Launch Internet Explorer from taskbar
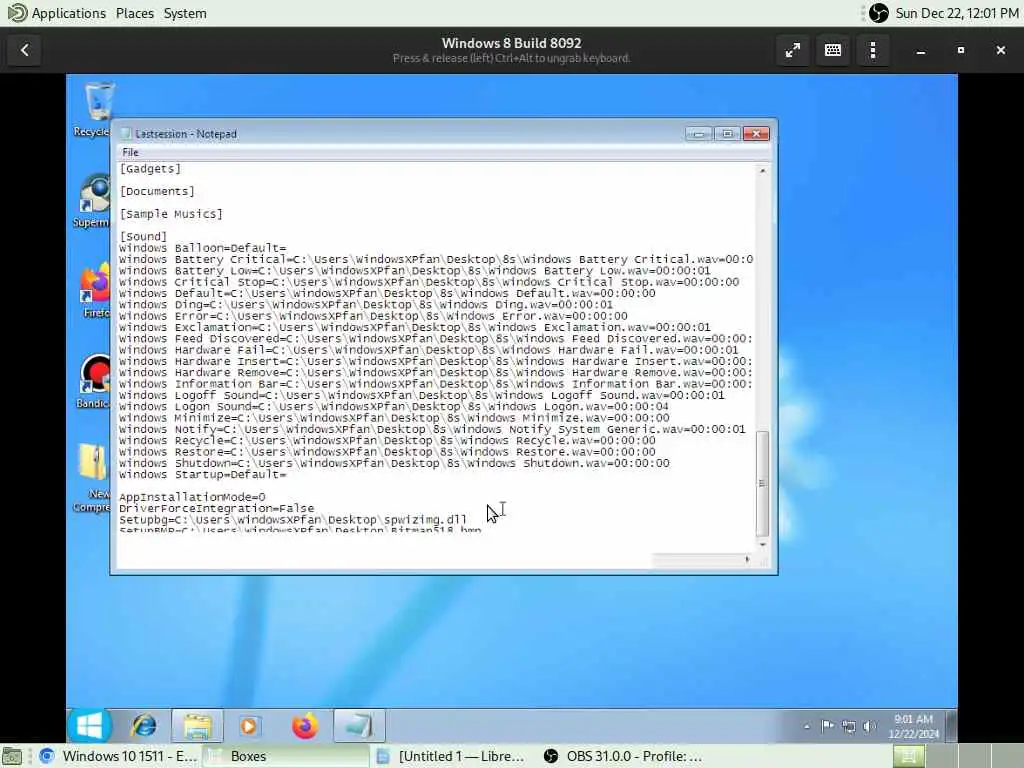Image resolution: width=1024 pixels, height=768 pixels. tap(143, 726)
